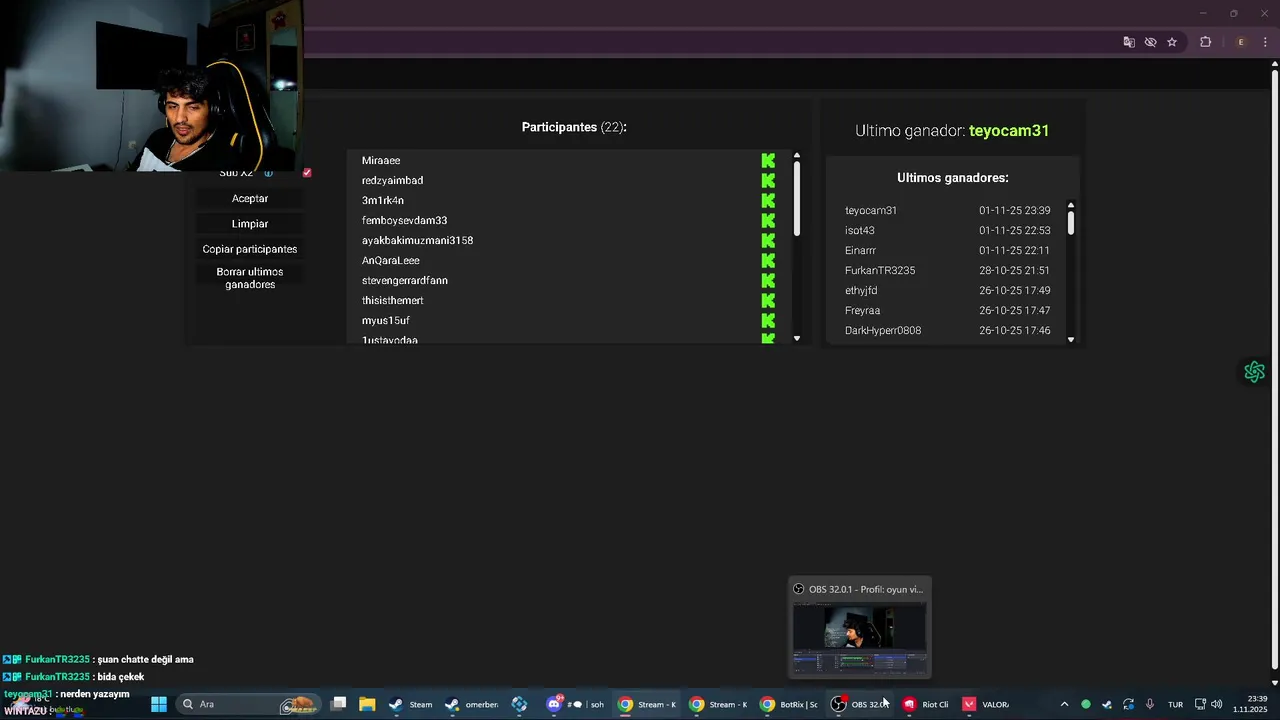Image resolution: width=1280 pixels, height=720 pixels.
Task: Click the Limpiar button
Action: click(x=250, y=223)
